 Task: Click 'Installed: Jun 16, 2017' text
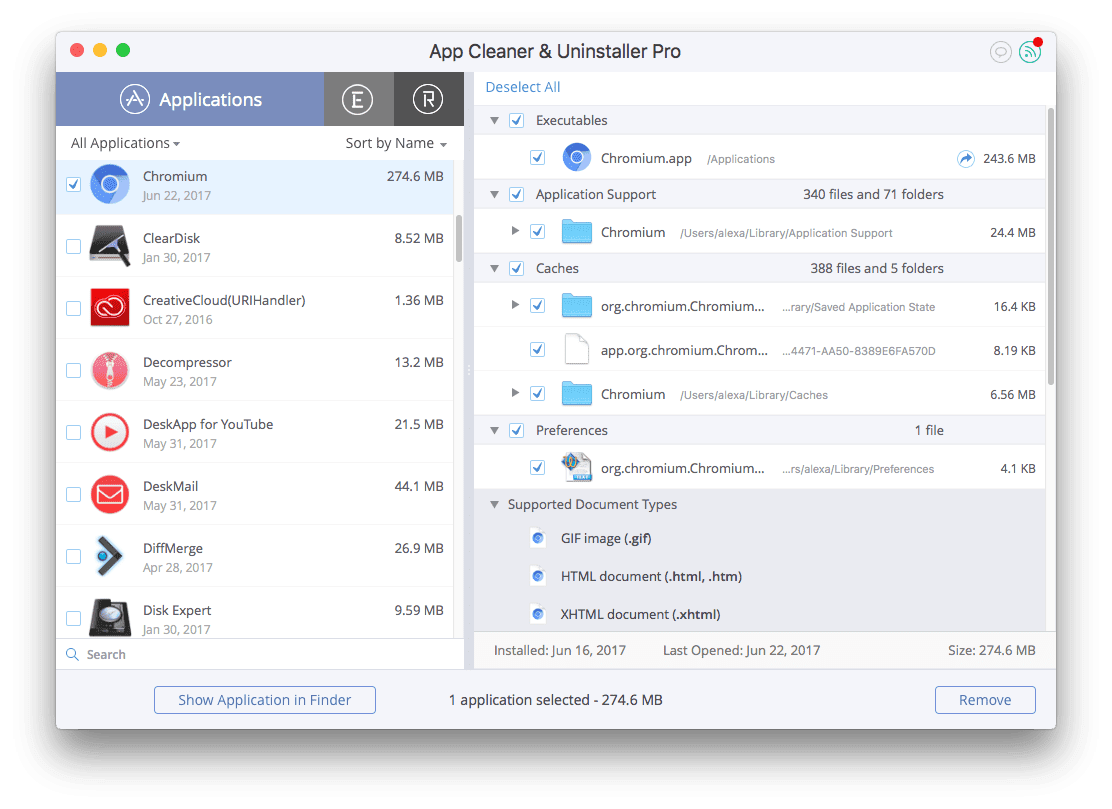pyautogui.click(x=560, y=650)
